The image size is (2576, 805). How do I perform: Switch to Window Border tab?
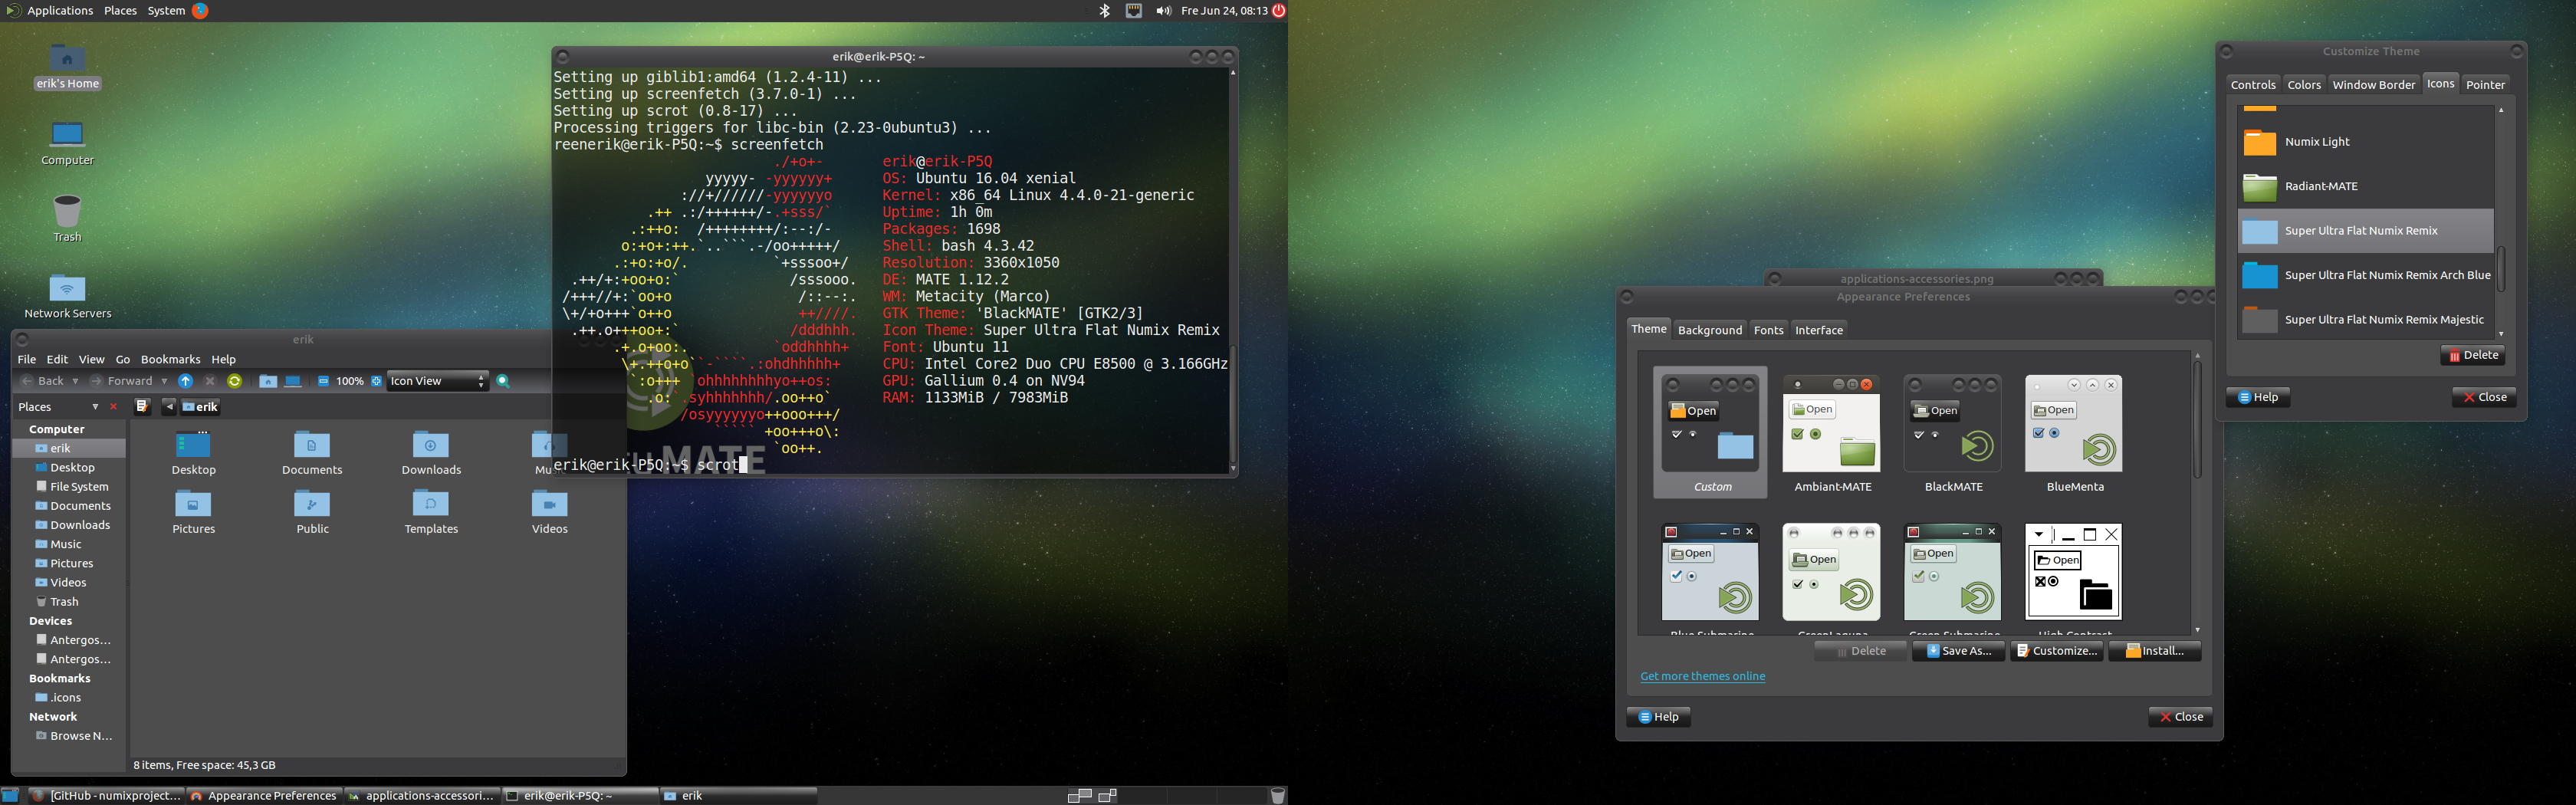(2373, 85)
